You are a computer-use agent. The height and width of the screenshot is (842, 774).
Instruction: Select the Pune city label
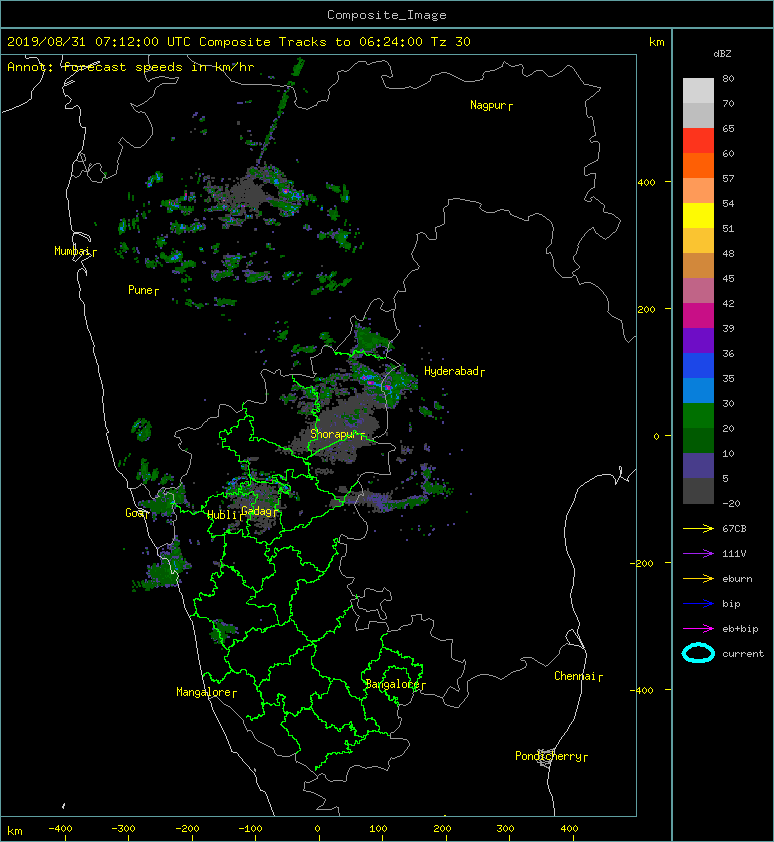(143, 291)
